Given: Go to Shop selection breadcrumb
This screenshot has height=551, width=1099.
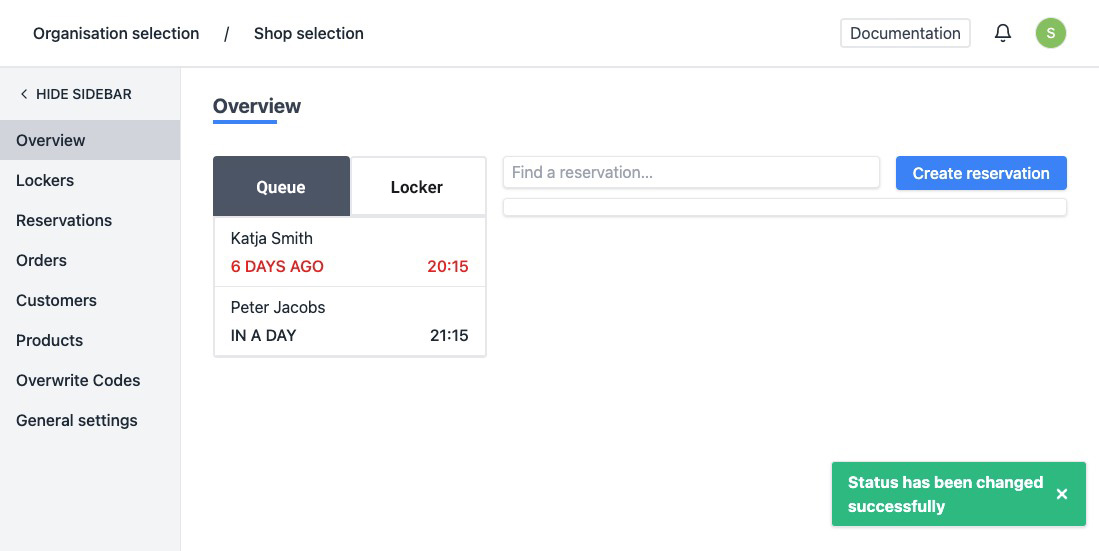Looking at the screenshot, I should 309,33.
